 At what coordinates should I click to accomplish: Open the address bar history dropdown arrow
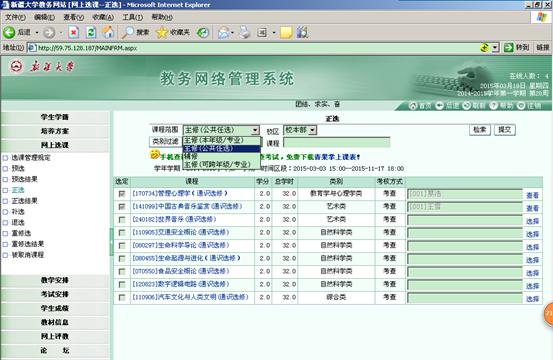point(496,48)
